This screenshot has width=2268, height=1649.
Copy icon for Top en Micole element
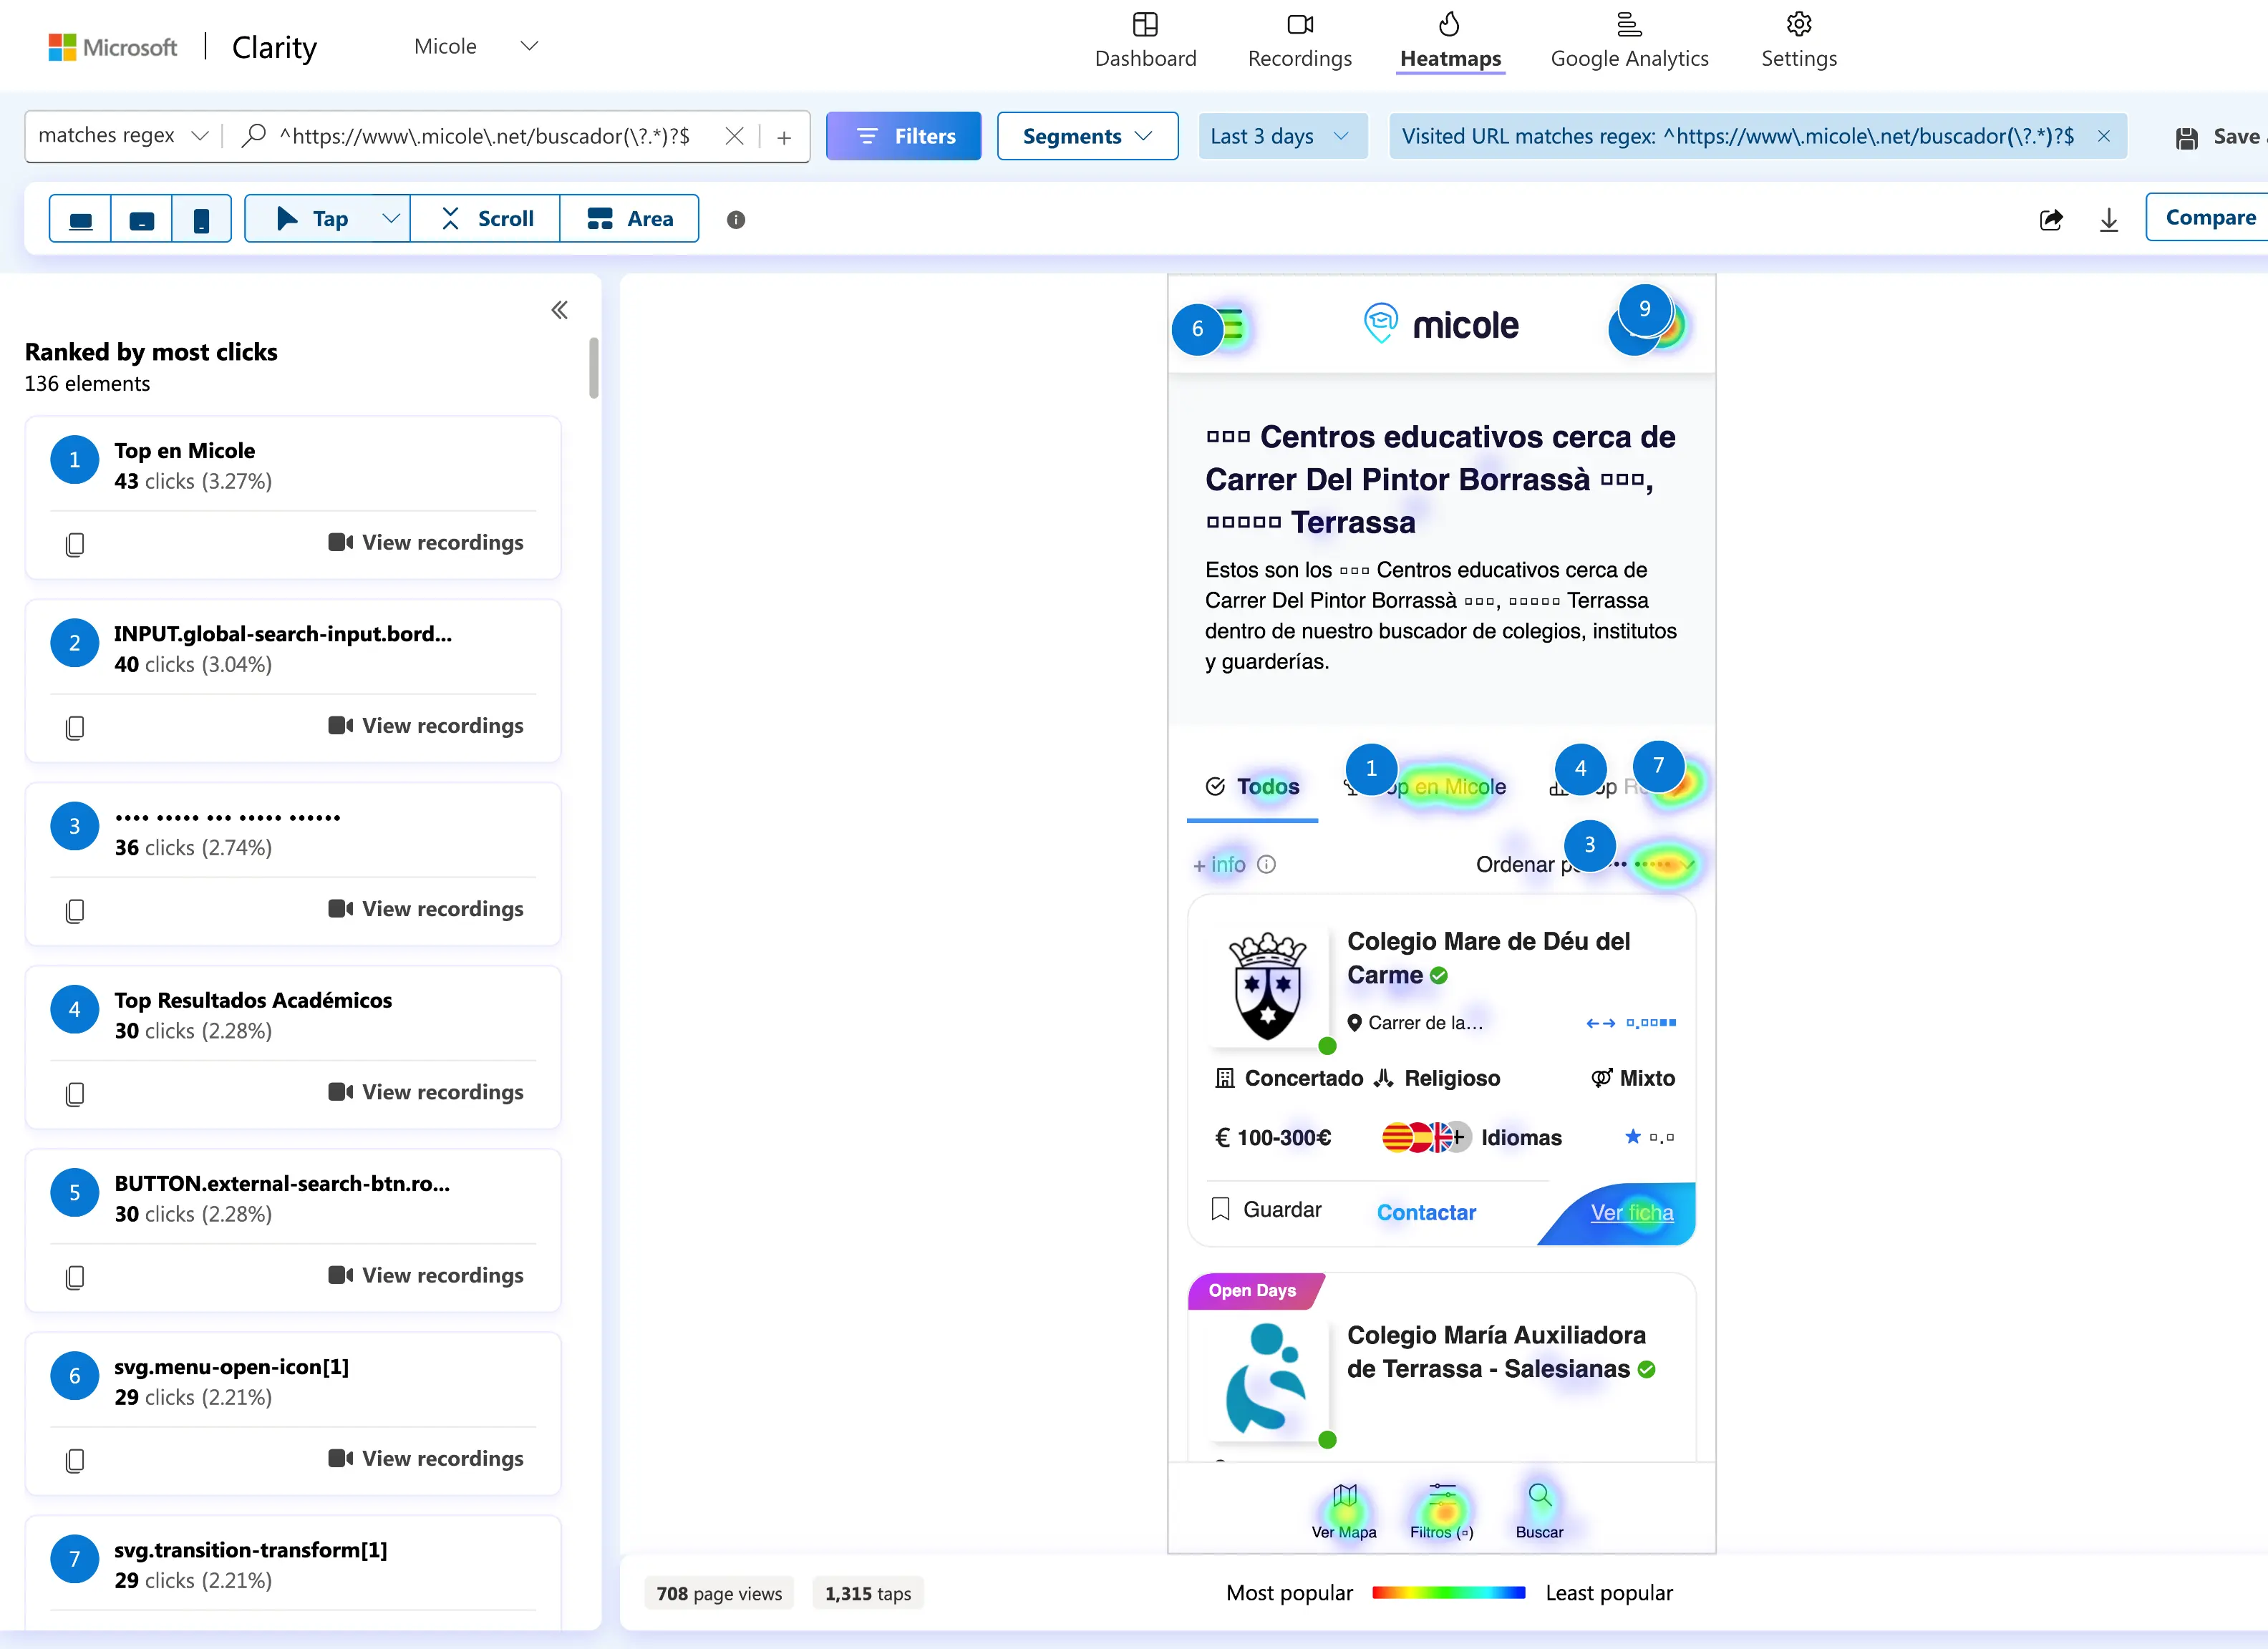[x=75, y=544]
